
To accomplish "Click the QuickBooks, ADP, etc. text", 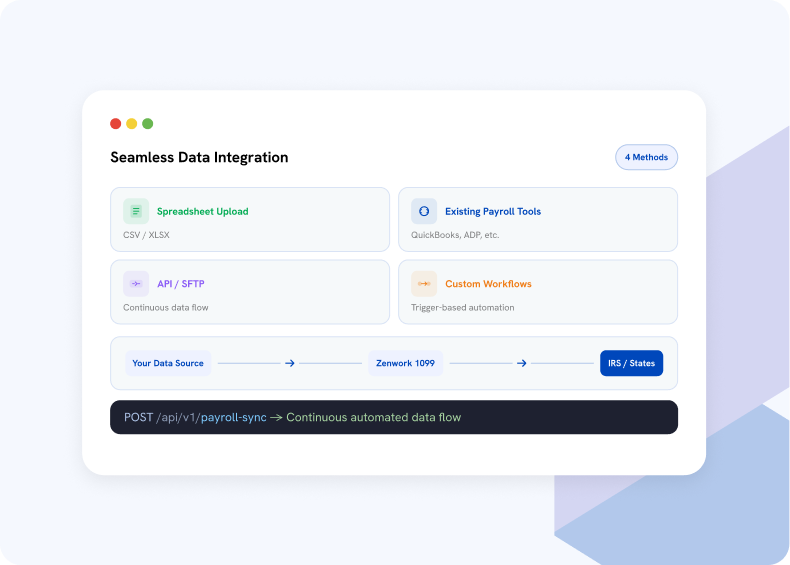I will 455,235.
